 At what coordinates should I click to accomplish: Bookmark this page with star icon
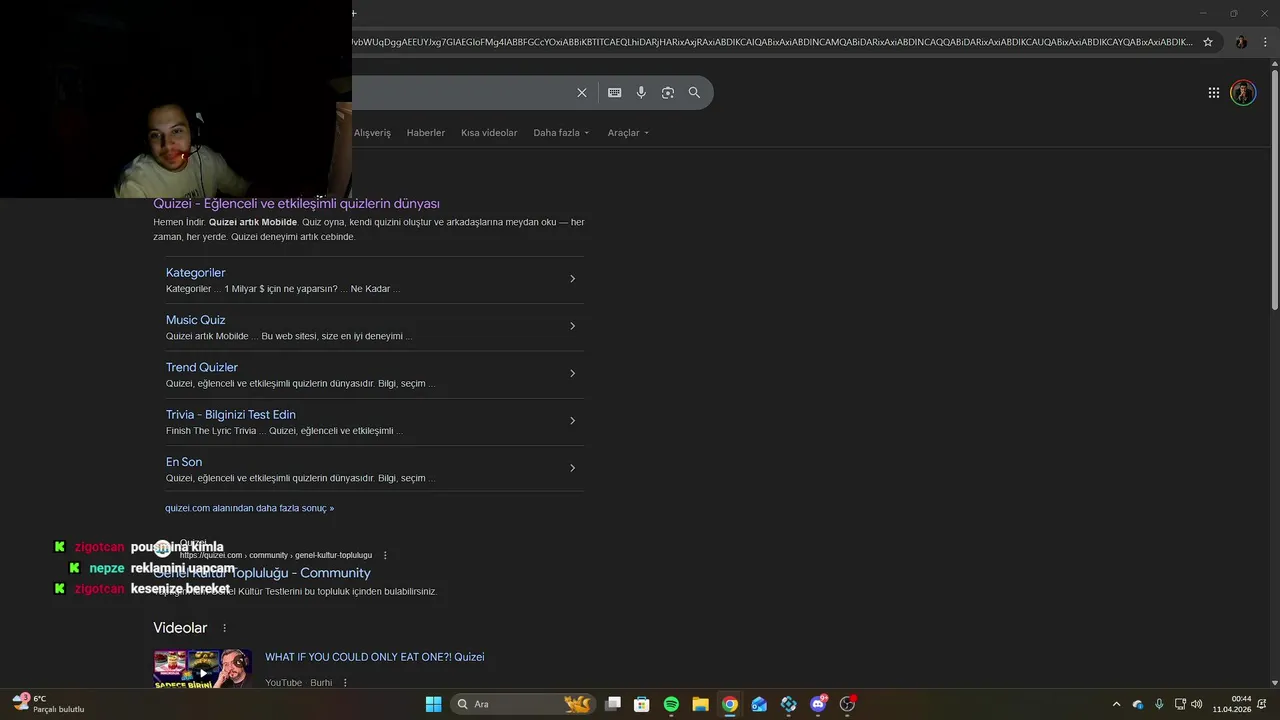(1208, 42)
